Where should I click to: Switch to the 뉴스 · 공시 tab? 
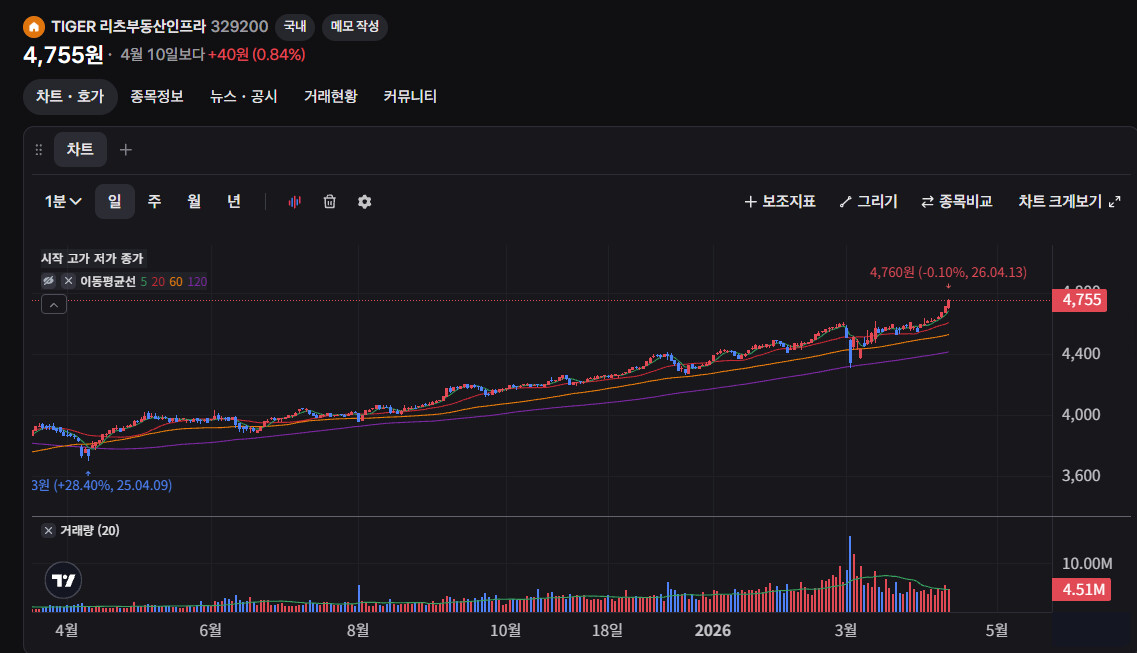tap(244, 96)
